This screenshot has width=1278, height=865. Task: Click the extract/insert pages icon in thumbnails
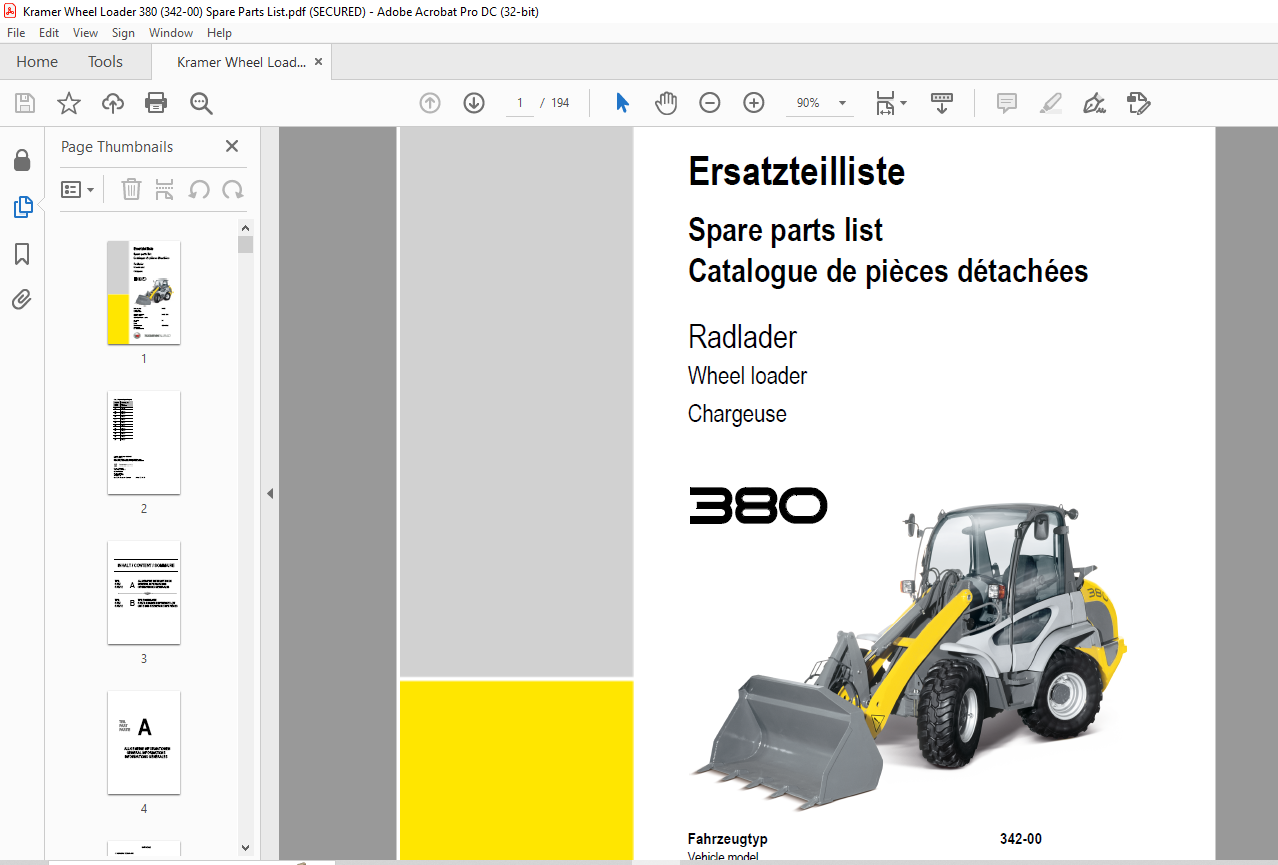pyautogui.click(x=165, y=189)
